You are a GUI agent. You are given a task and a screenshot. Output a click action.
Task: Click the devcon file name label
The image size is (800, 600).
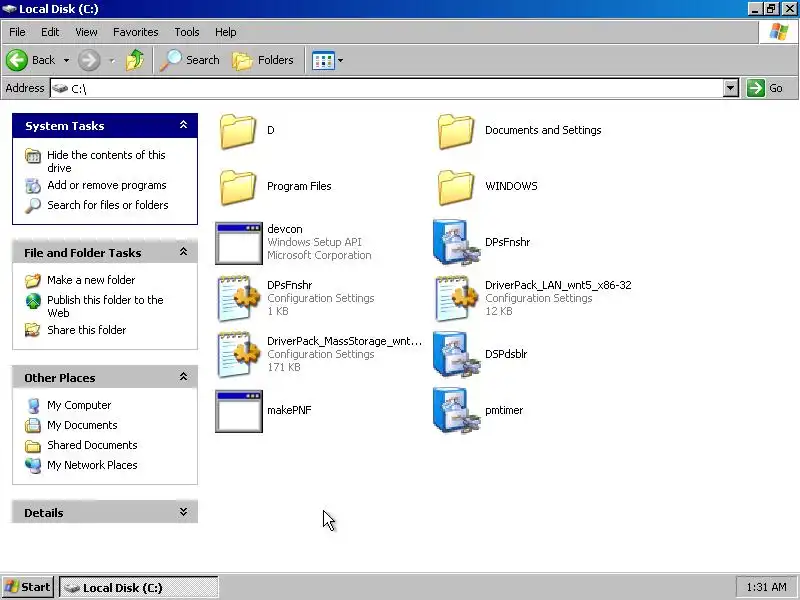pos(285,229)
